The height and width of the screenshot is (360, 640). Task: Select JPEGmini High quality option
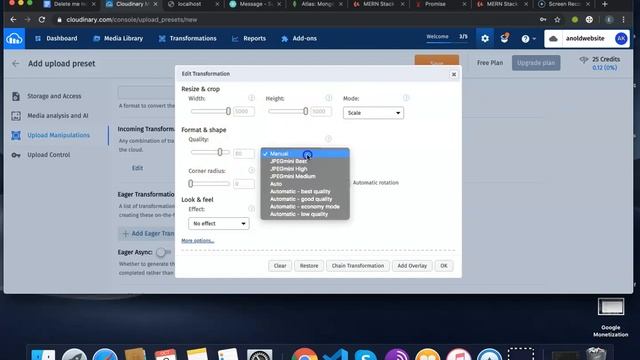coord(305,169)
